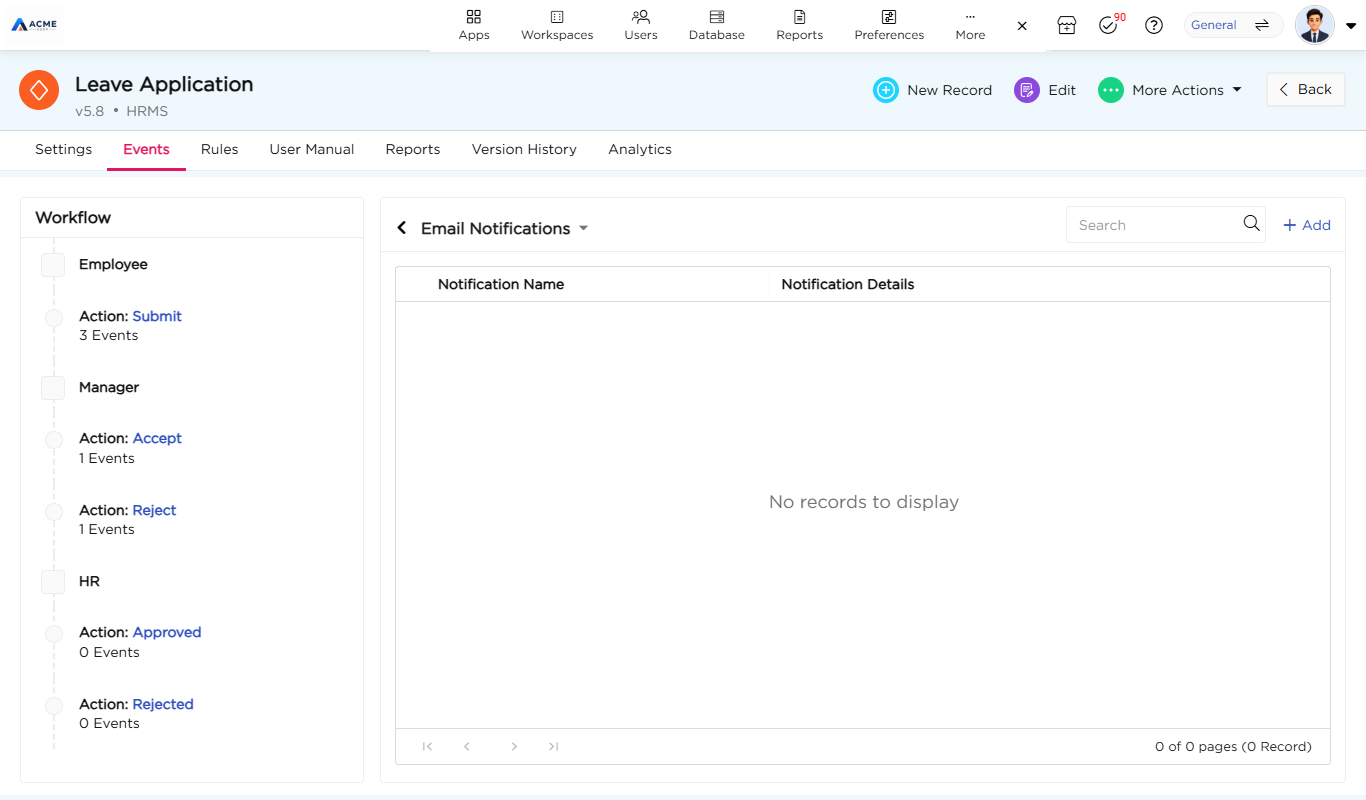
Task: Open the help question mark icon
Action: 1154,25
